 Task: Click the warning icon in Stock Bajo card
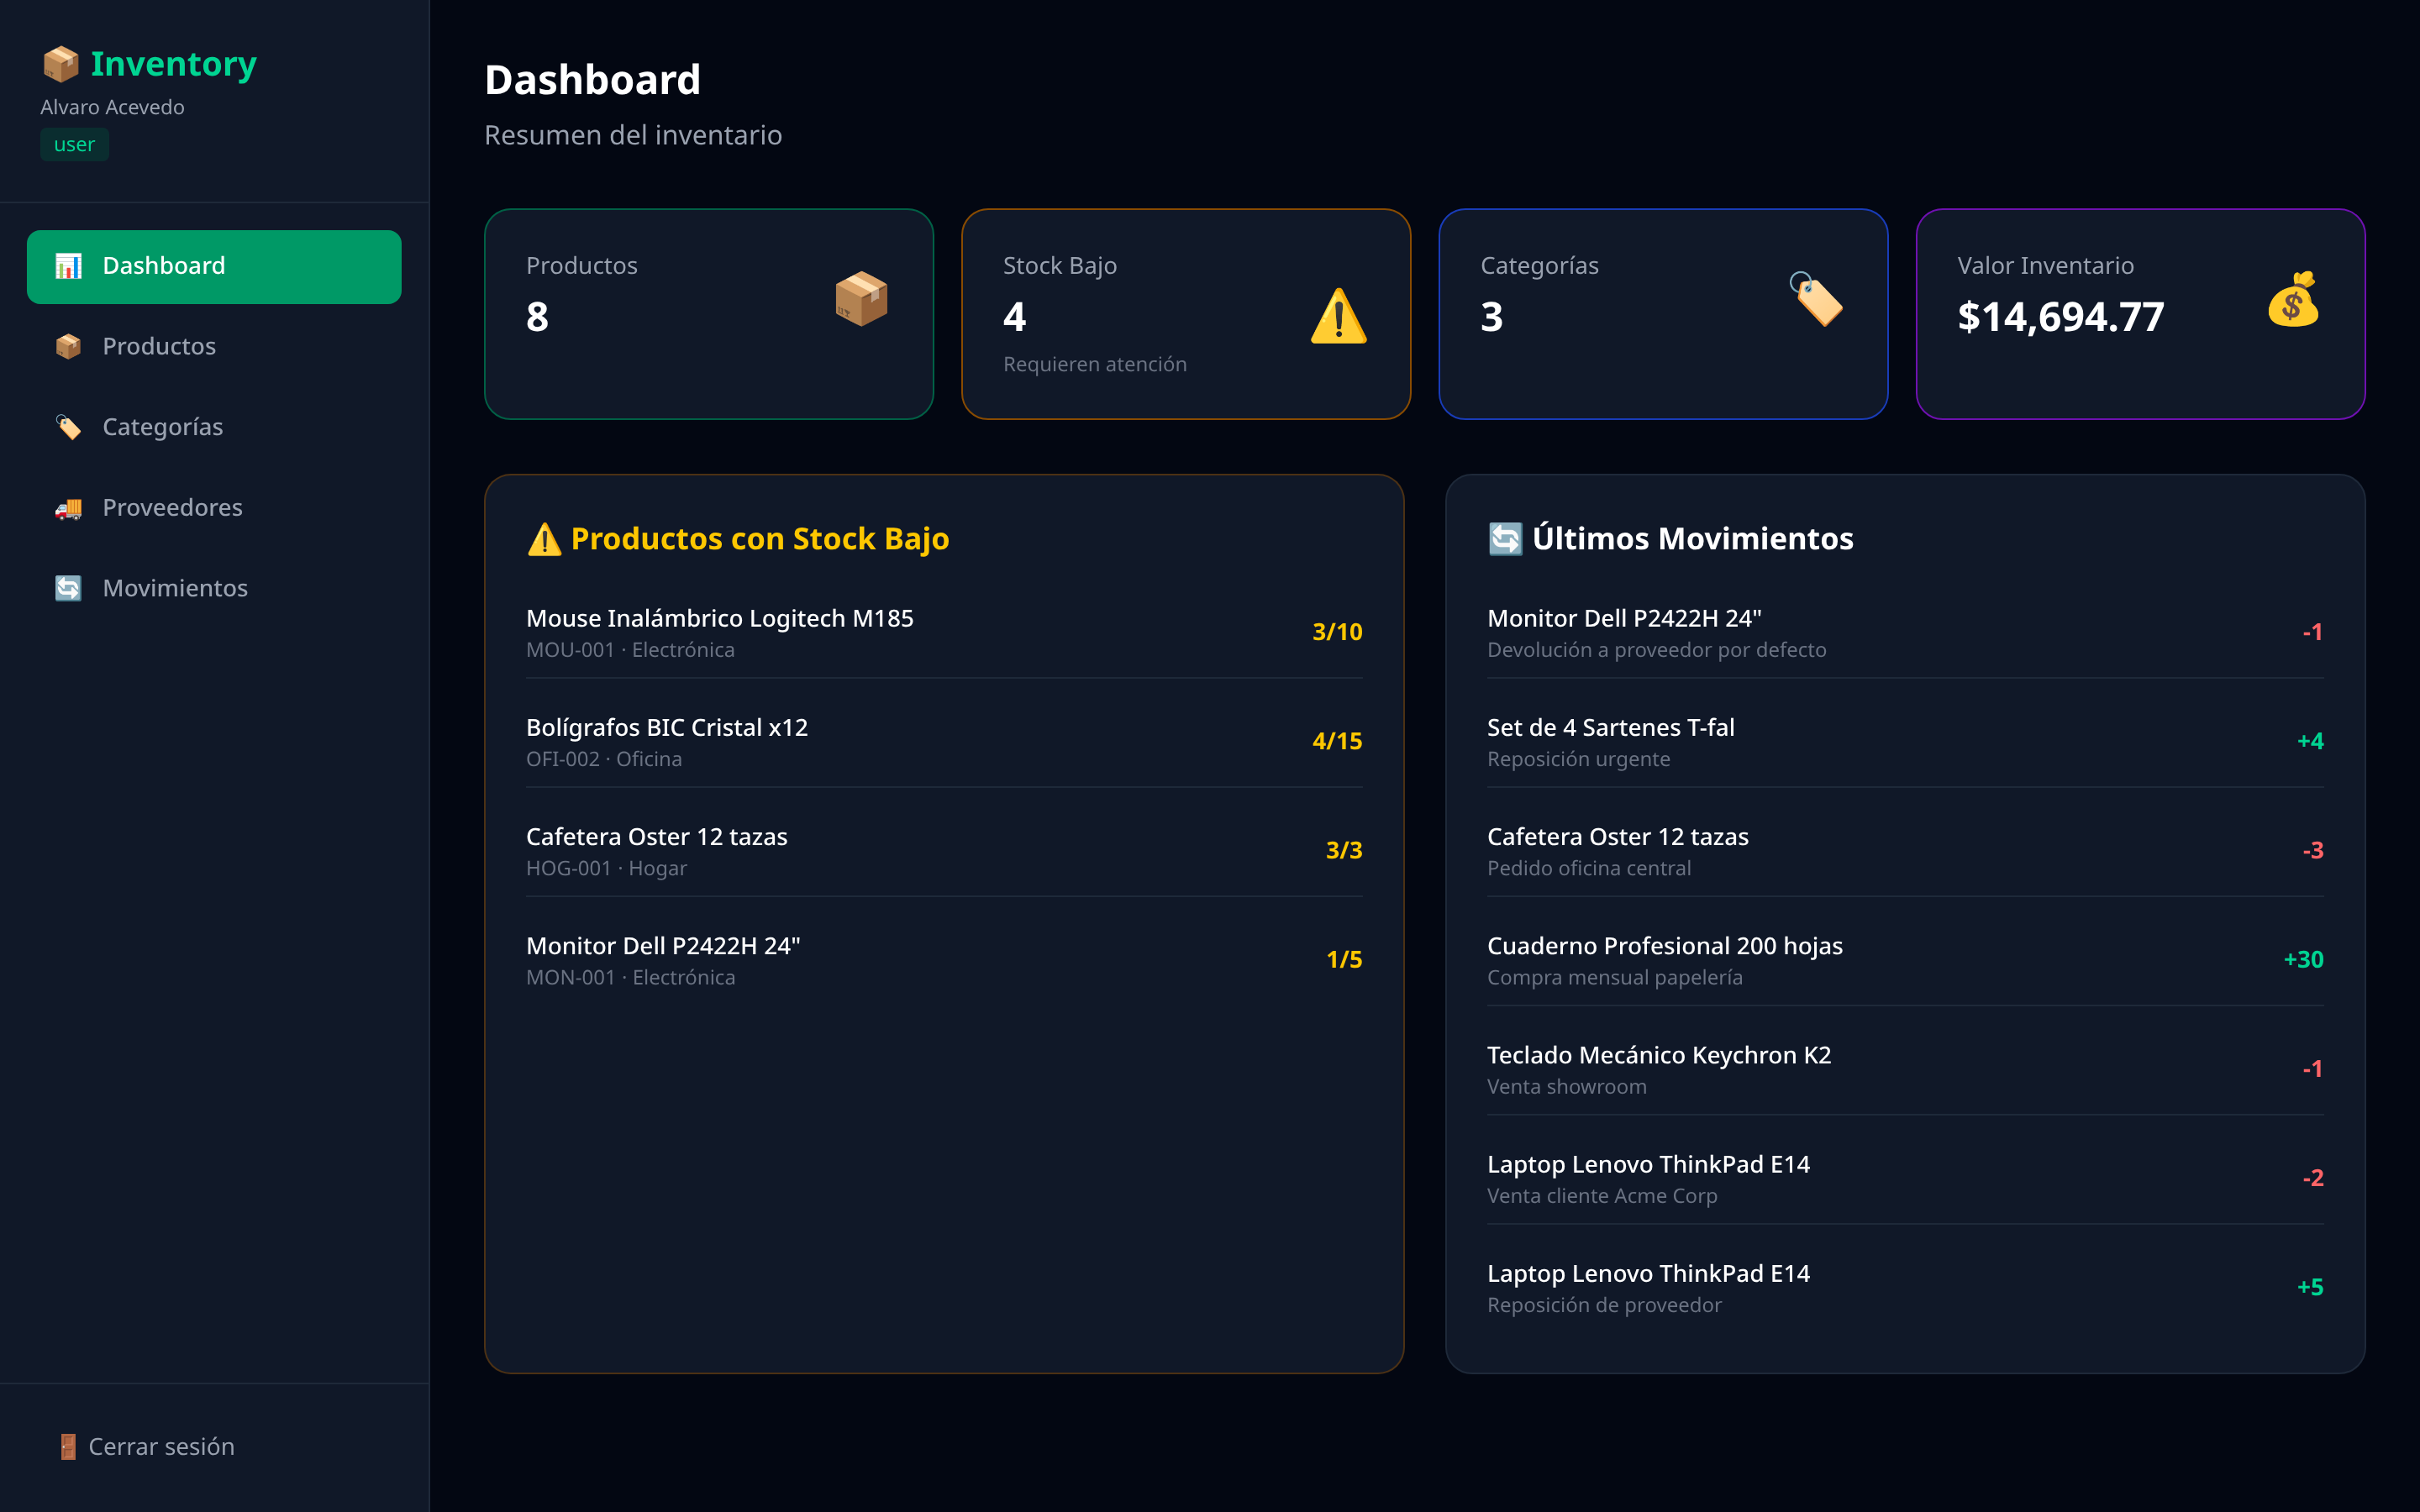point(1338,316)
